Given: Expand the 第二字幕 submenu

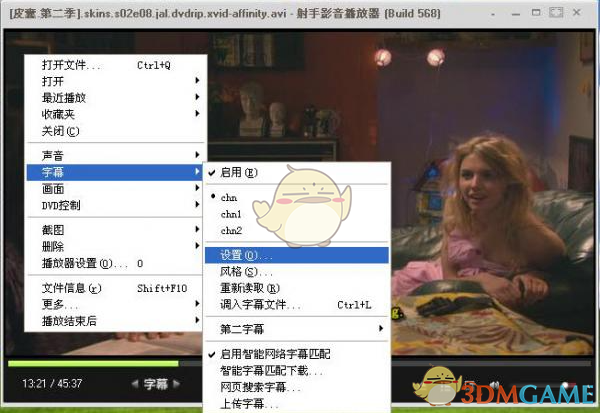Looking at the screenshot, I should [297, 329].
